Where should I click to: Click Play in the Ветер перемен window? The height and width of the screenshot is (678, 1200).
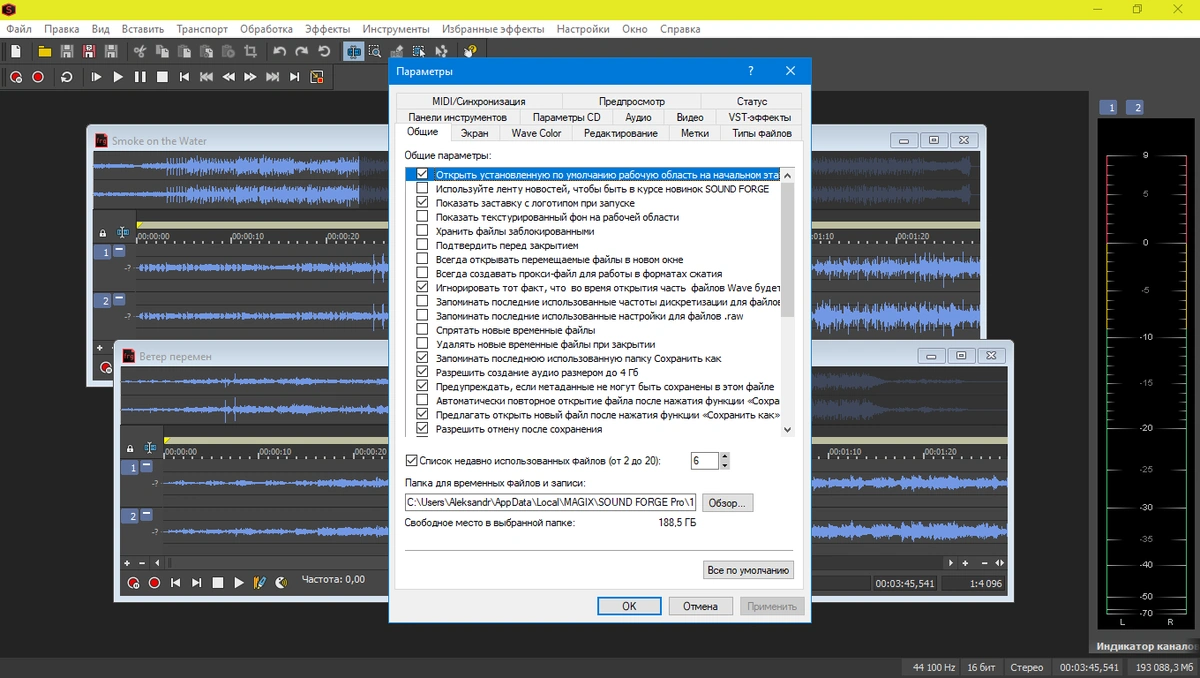239,582
